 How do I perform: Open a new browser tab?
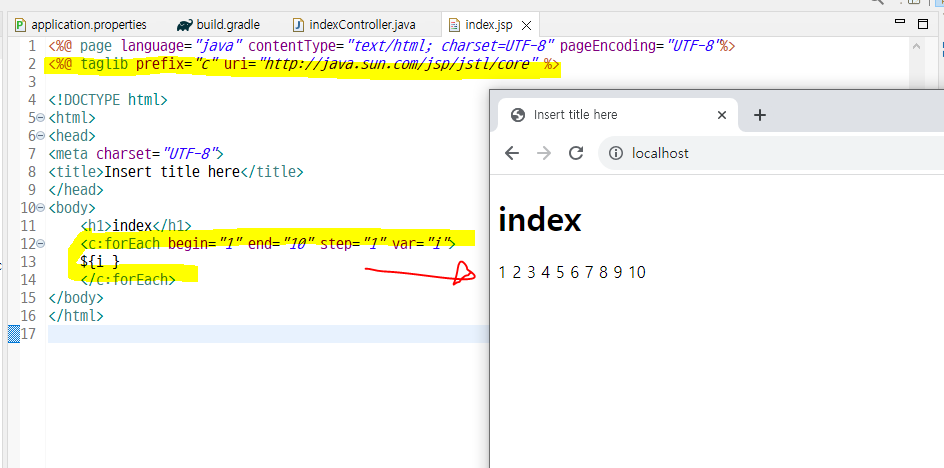760,115
